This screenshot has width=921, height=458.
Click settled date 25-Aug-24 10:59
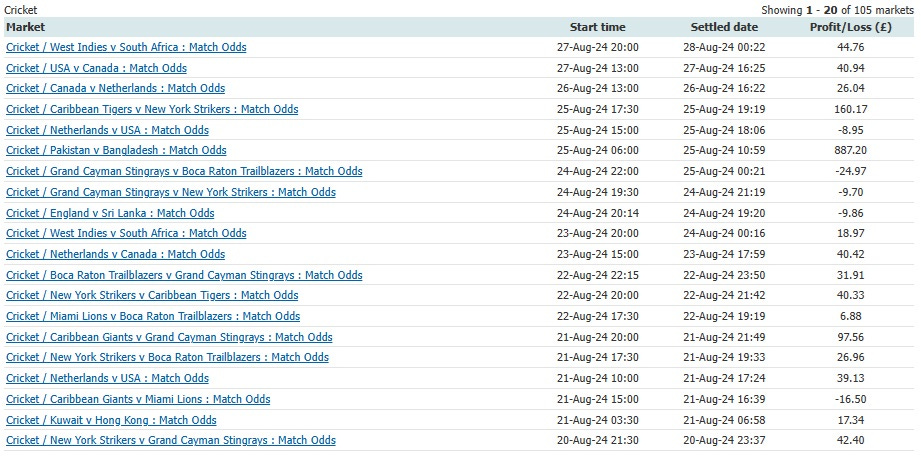(x=724, y=150)
